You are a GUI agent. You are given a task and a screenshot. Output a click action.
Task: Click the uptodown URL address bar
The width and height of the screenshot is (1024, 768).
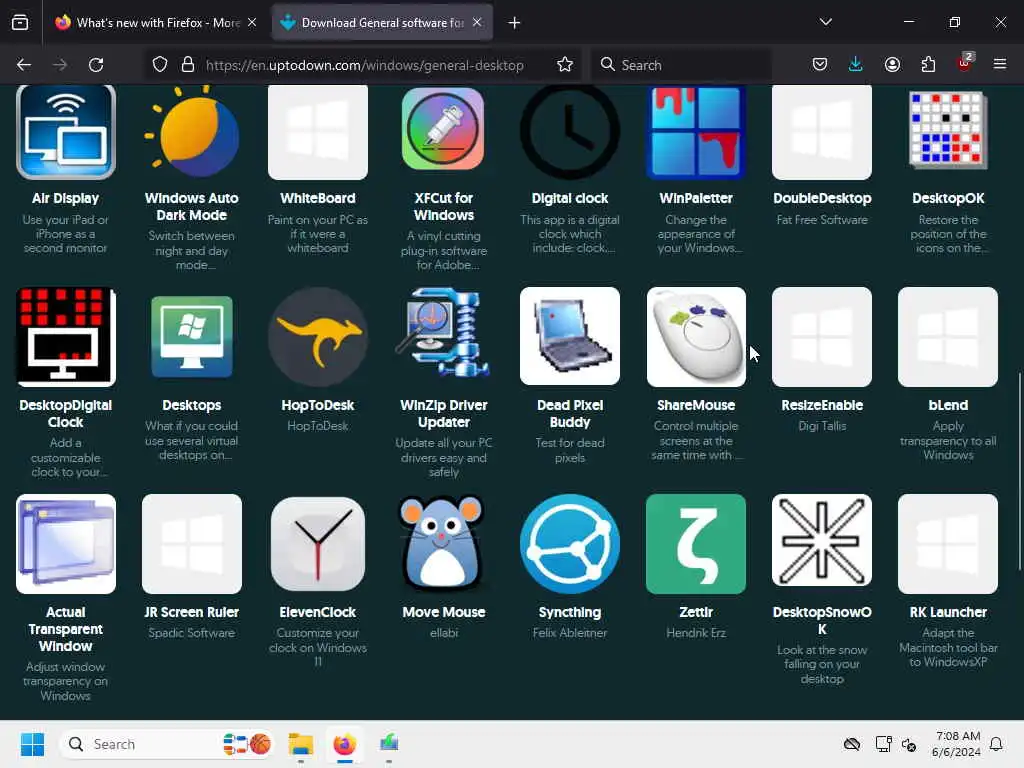(x=364, y=65)
